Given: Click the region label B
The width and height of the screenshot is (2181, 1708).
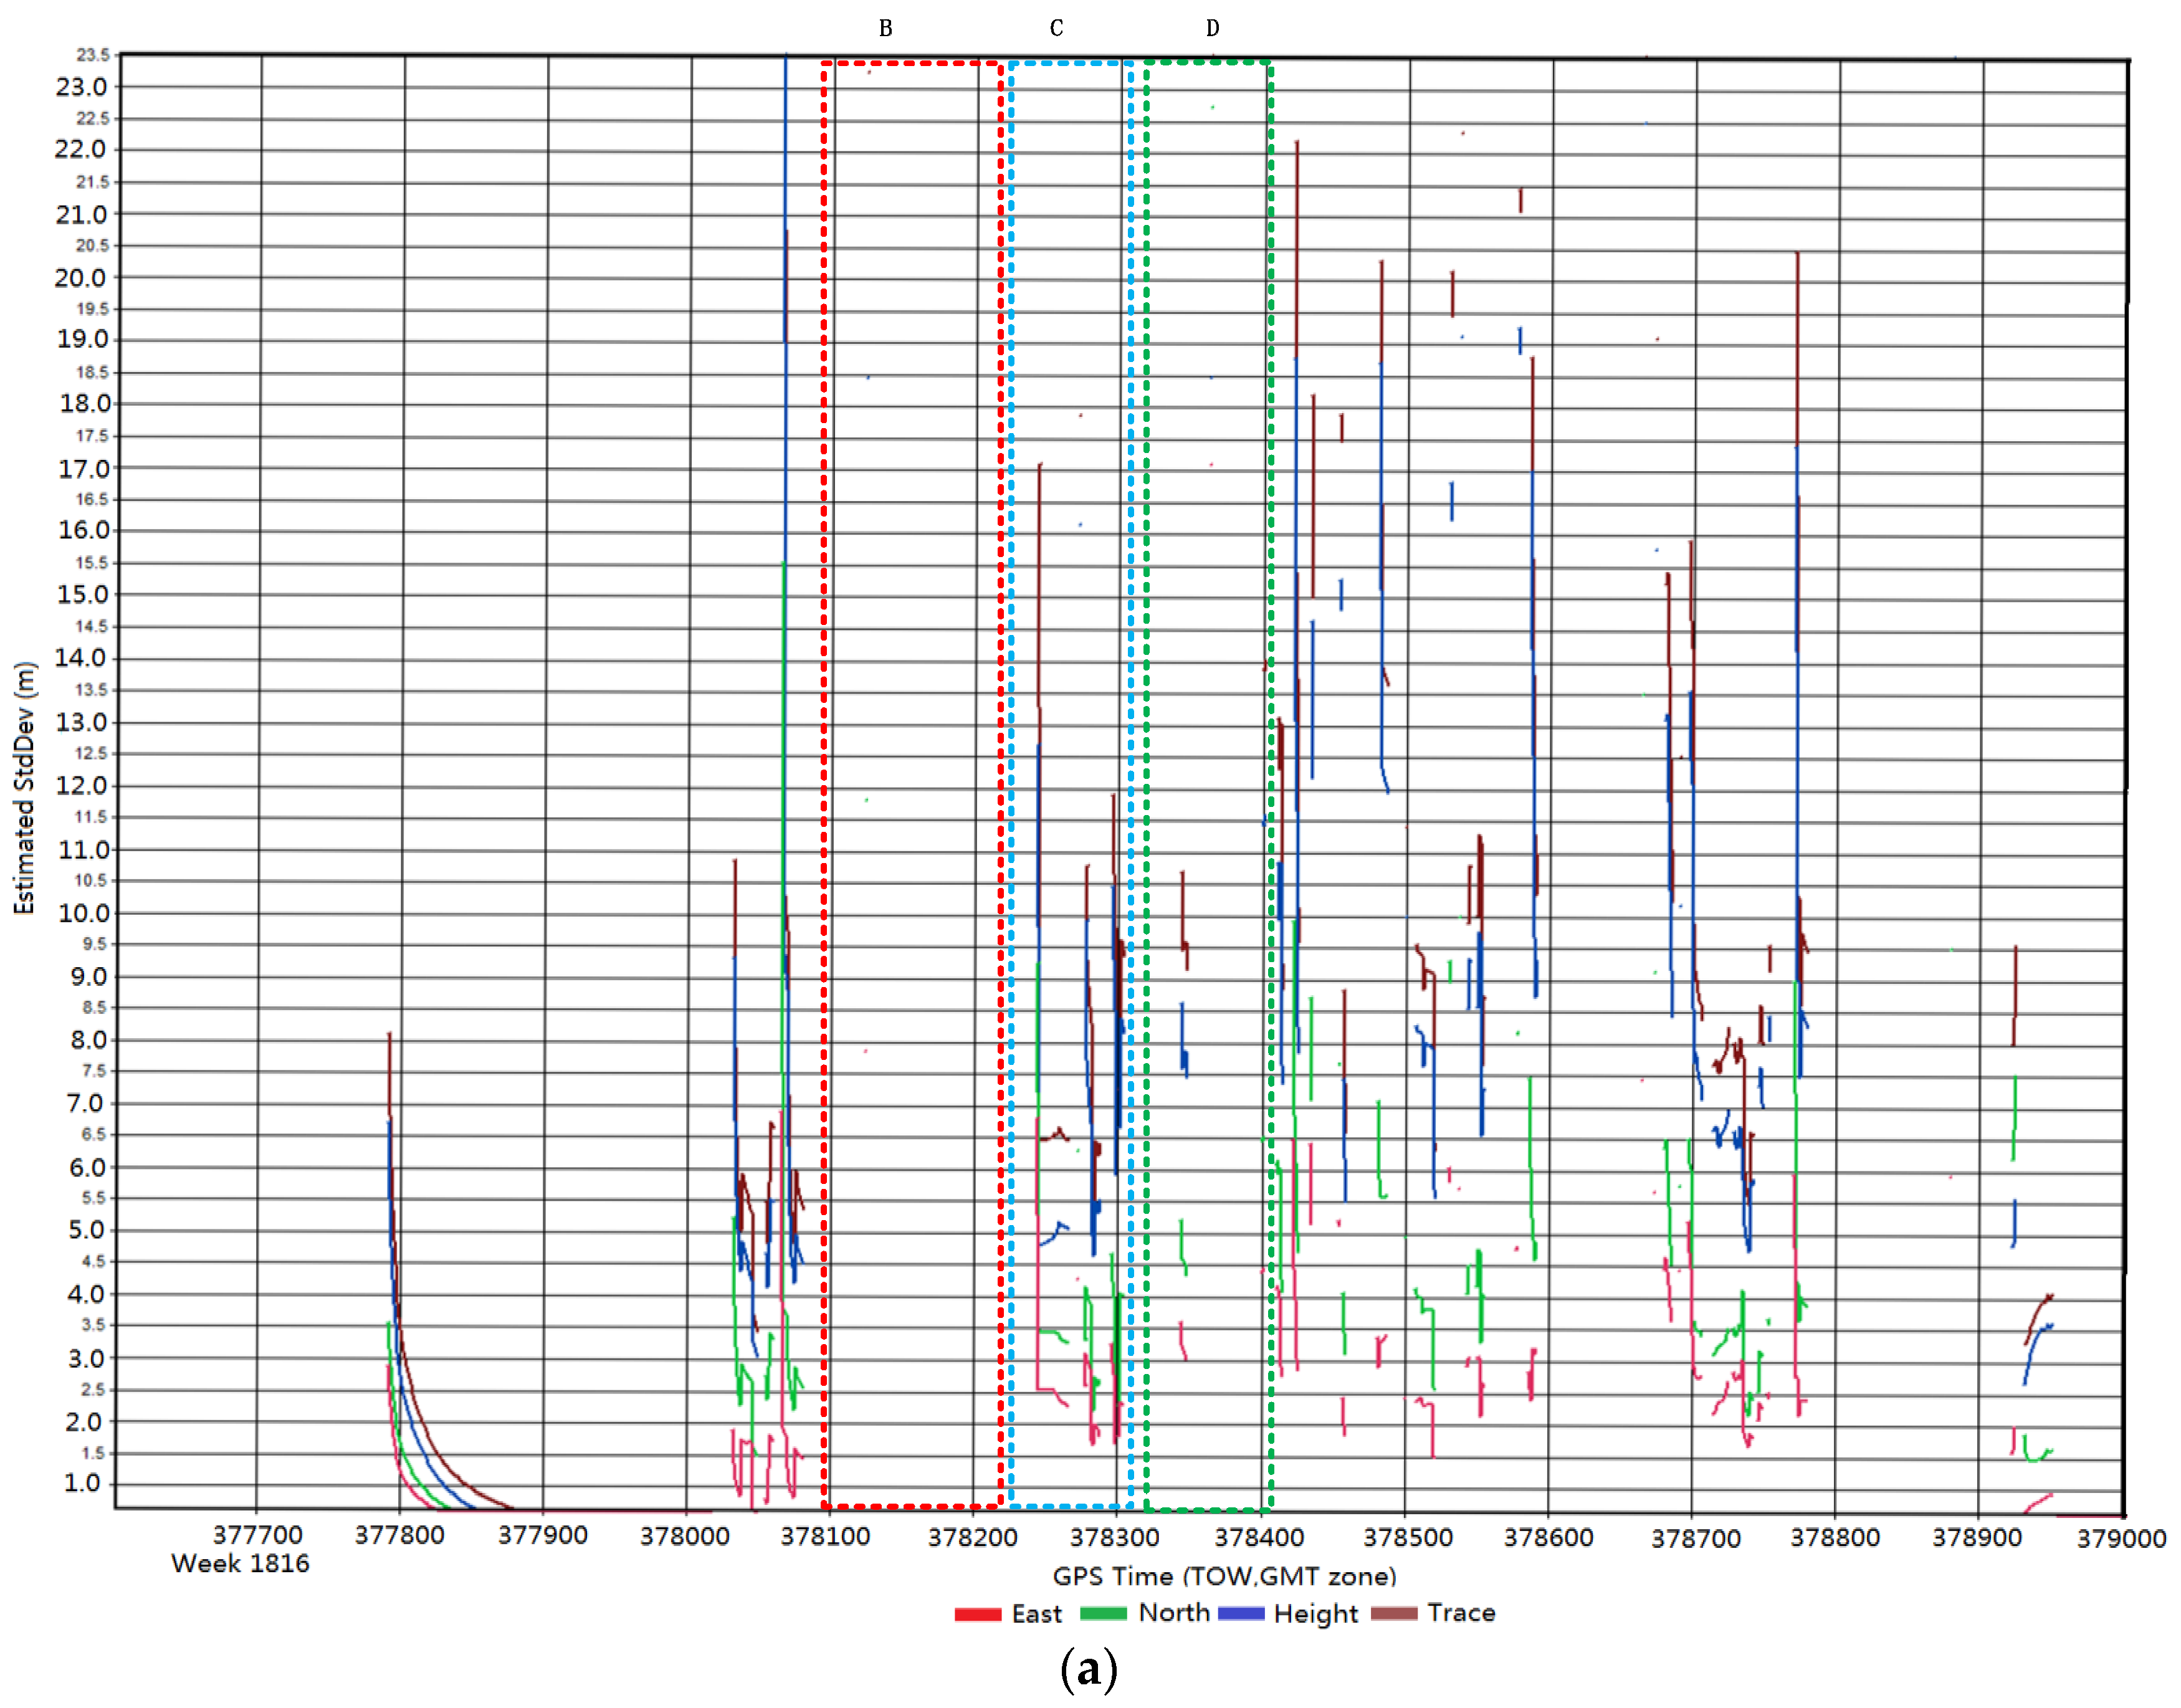Looking at the screenshot, I should pyautogui.click(x=885, y=29).
